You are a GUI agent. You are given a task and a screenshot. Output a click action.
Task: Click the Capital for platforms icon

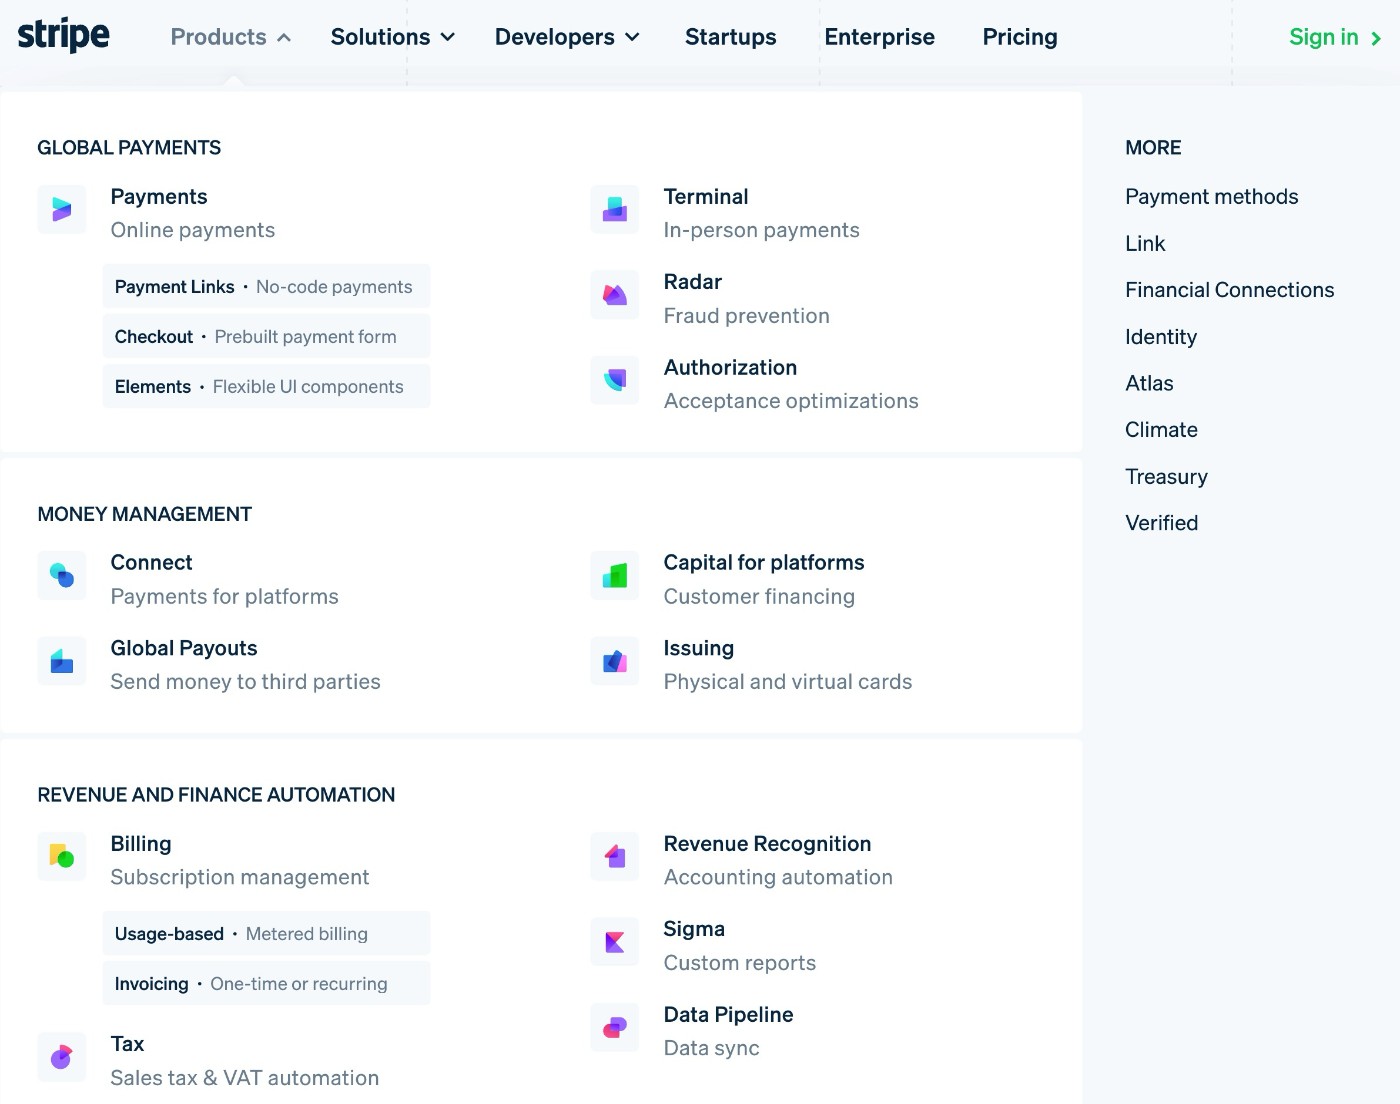(615, 576)
